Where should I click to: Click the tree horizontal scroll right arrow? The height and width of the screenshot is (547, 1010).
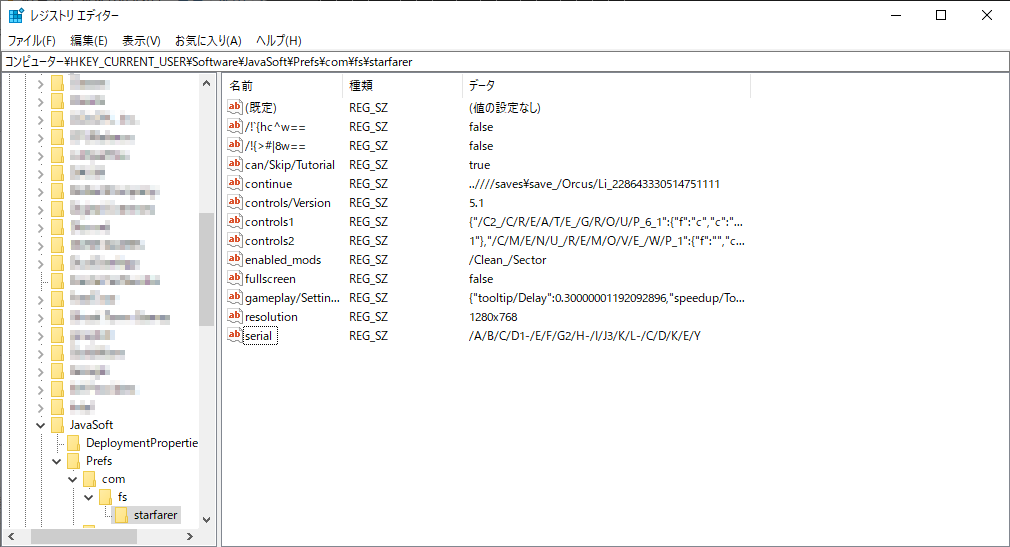[189, 536]
